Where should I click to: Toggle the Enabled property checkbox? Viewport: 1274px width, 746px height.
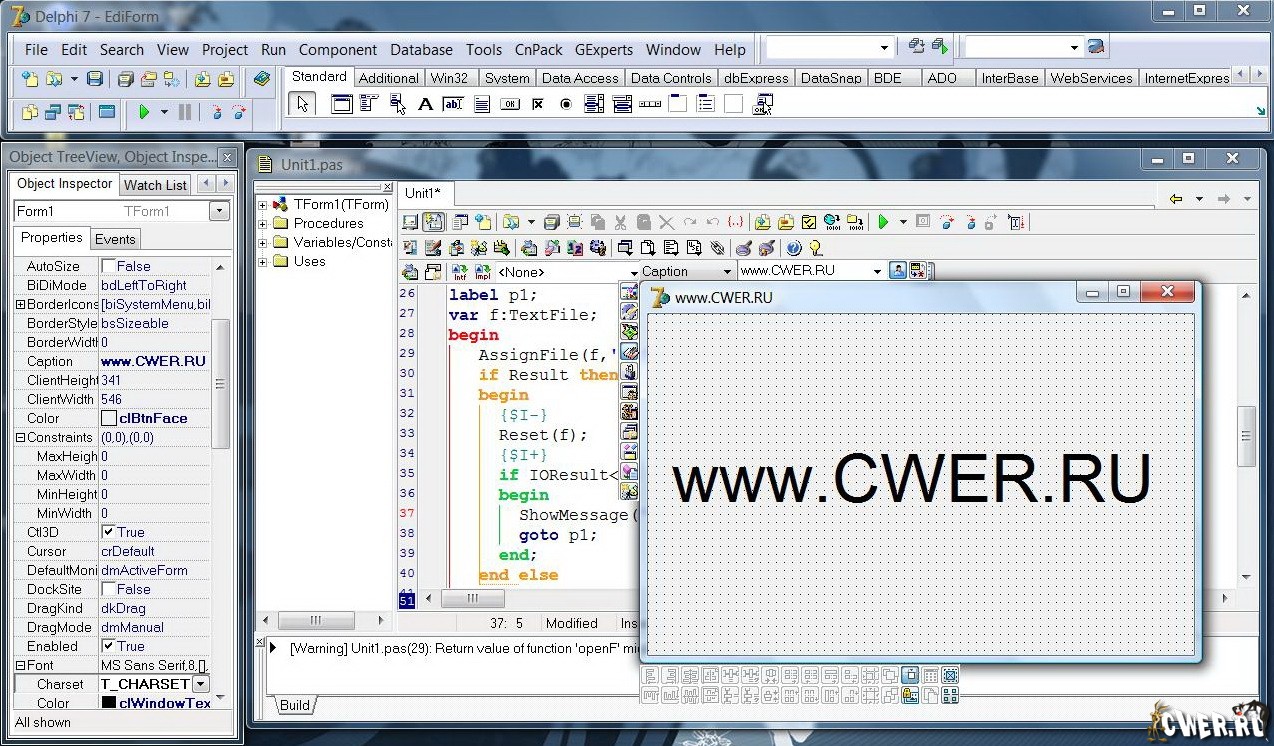click(x=108, y=646)
